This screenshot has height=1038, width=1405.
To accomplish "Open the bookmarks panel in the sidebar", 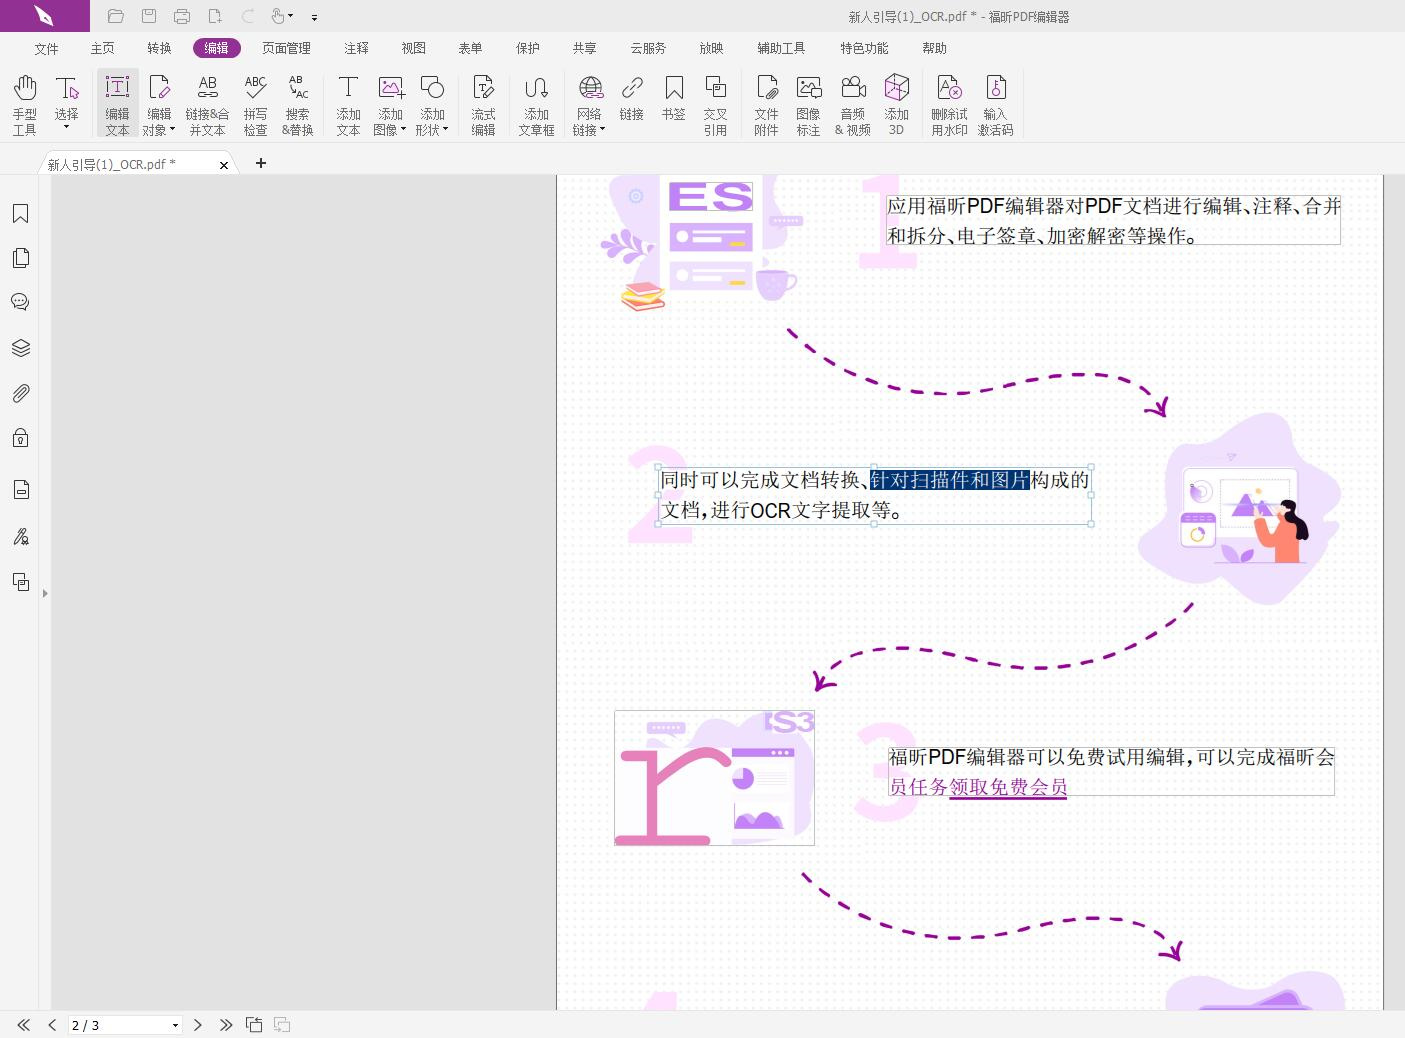I will [x=21, y=213].
